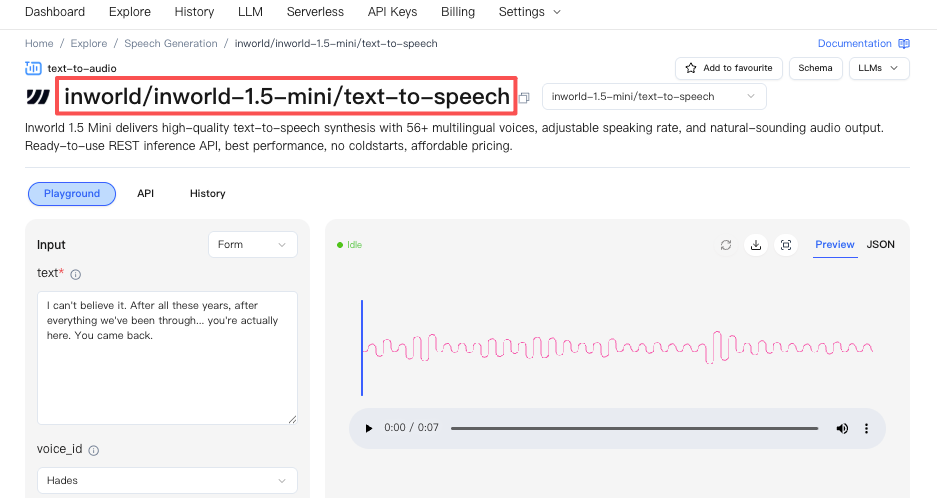This screenshot has height=498, width=937.
Task: Click the model title inworld/inworld-1.5-mini/text-to-speech
Action: tap(287, 96)
